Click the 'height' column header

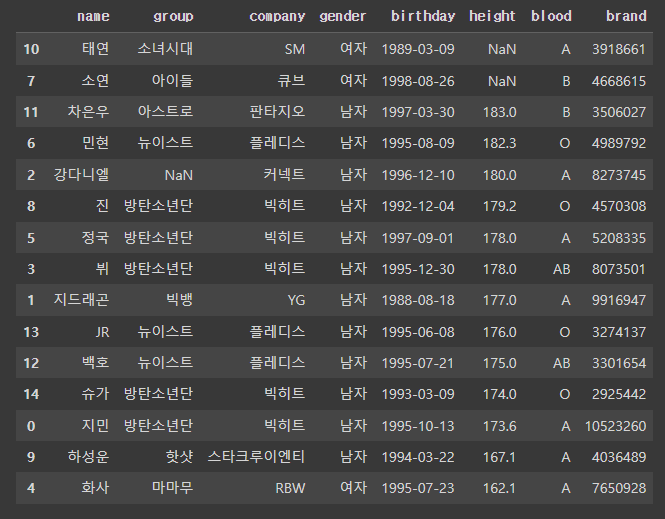click(492, 17)
